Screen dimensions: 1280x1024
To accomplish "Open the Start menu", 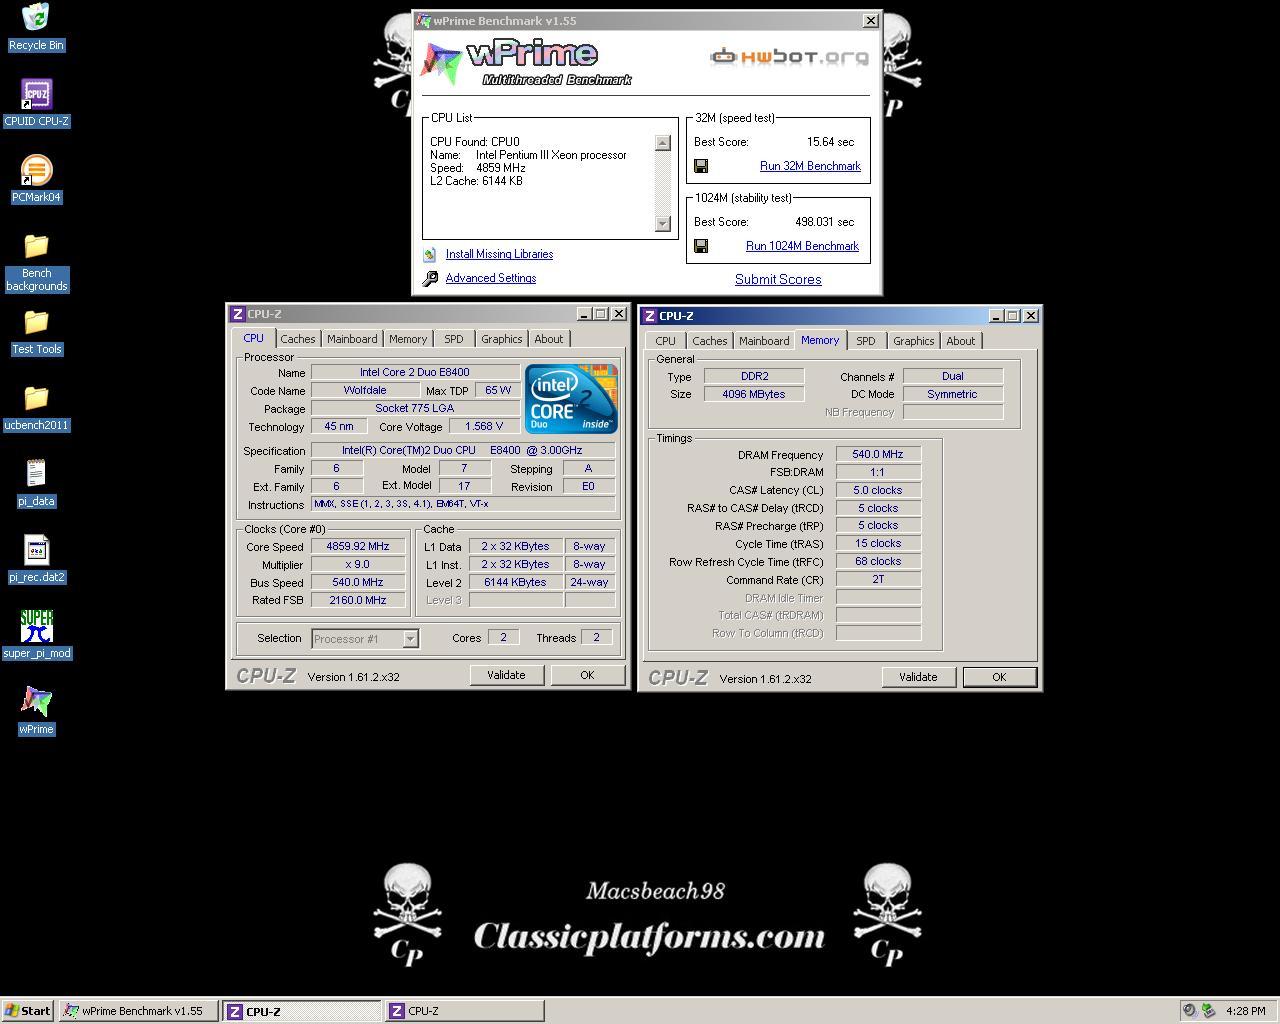I will (28, 1011).
